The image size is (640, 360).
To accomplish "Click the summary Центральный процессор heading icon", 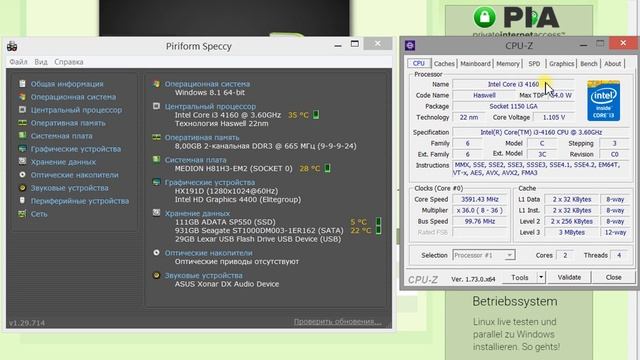I will click(x=156, y=106).
